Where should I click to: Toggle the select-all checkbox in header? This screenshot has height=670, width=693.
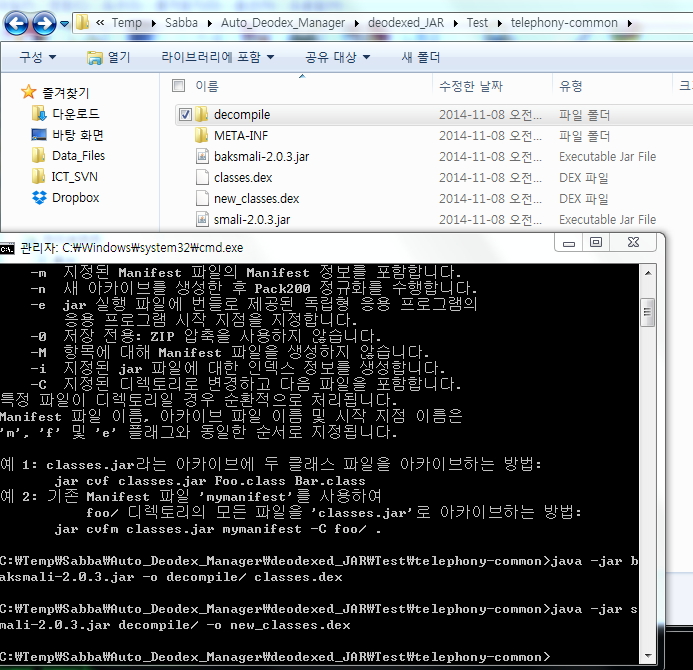(179, 85)
